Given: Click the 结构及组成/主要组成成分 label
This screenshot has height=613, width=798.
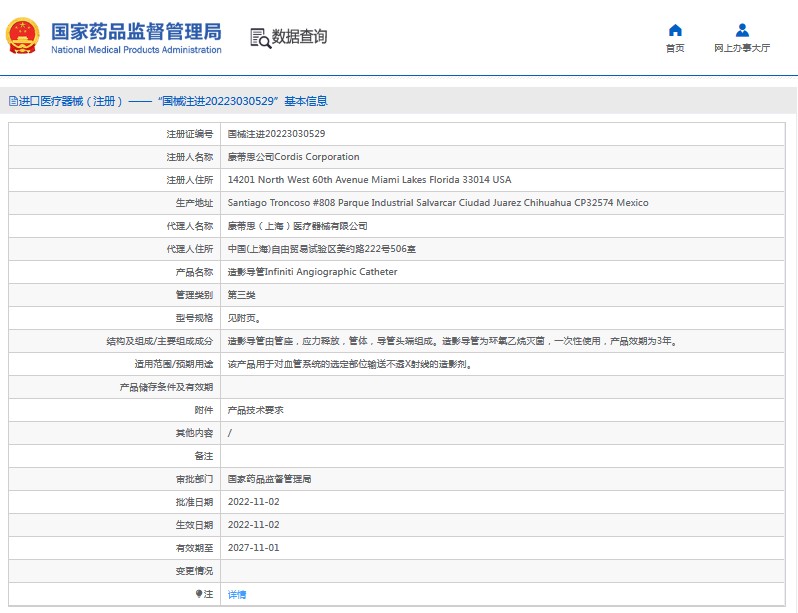Looking at the screenshot, I should point(160,341).
